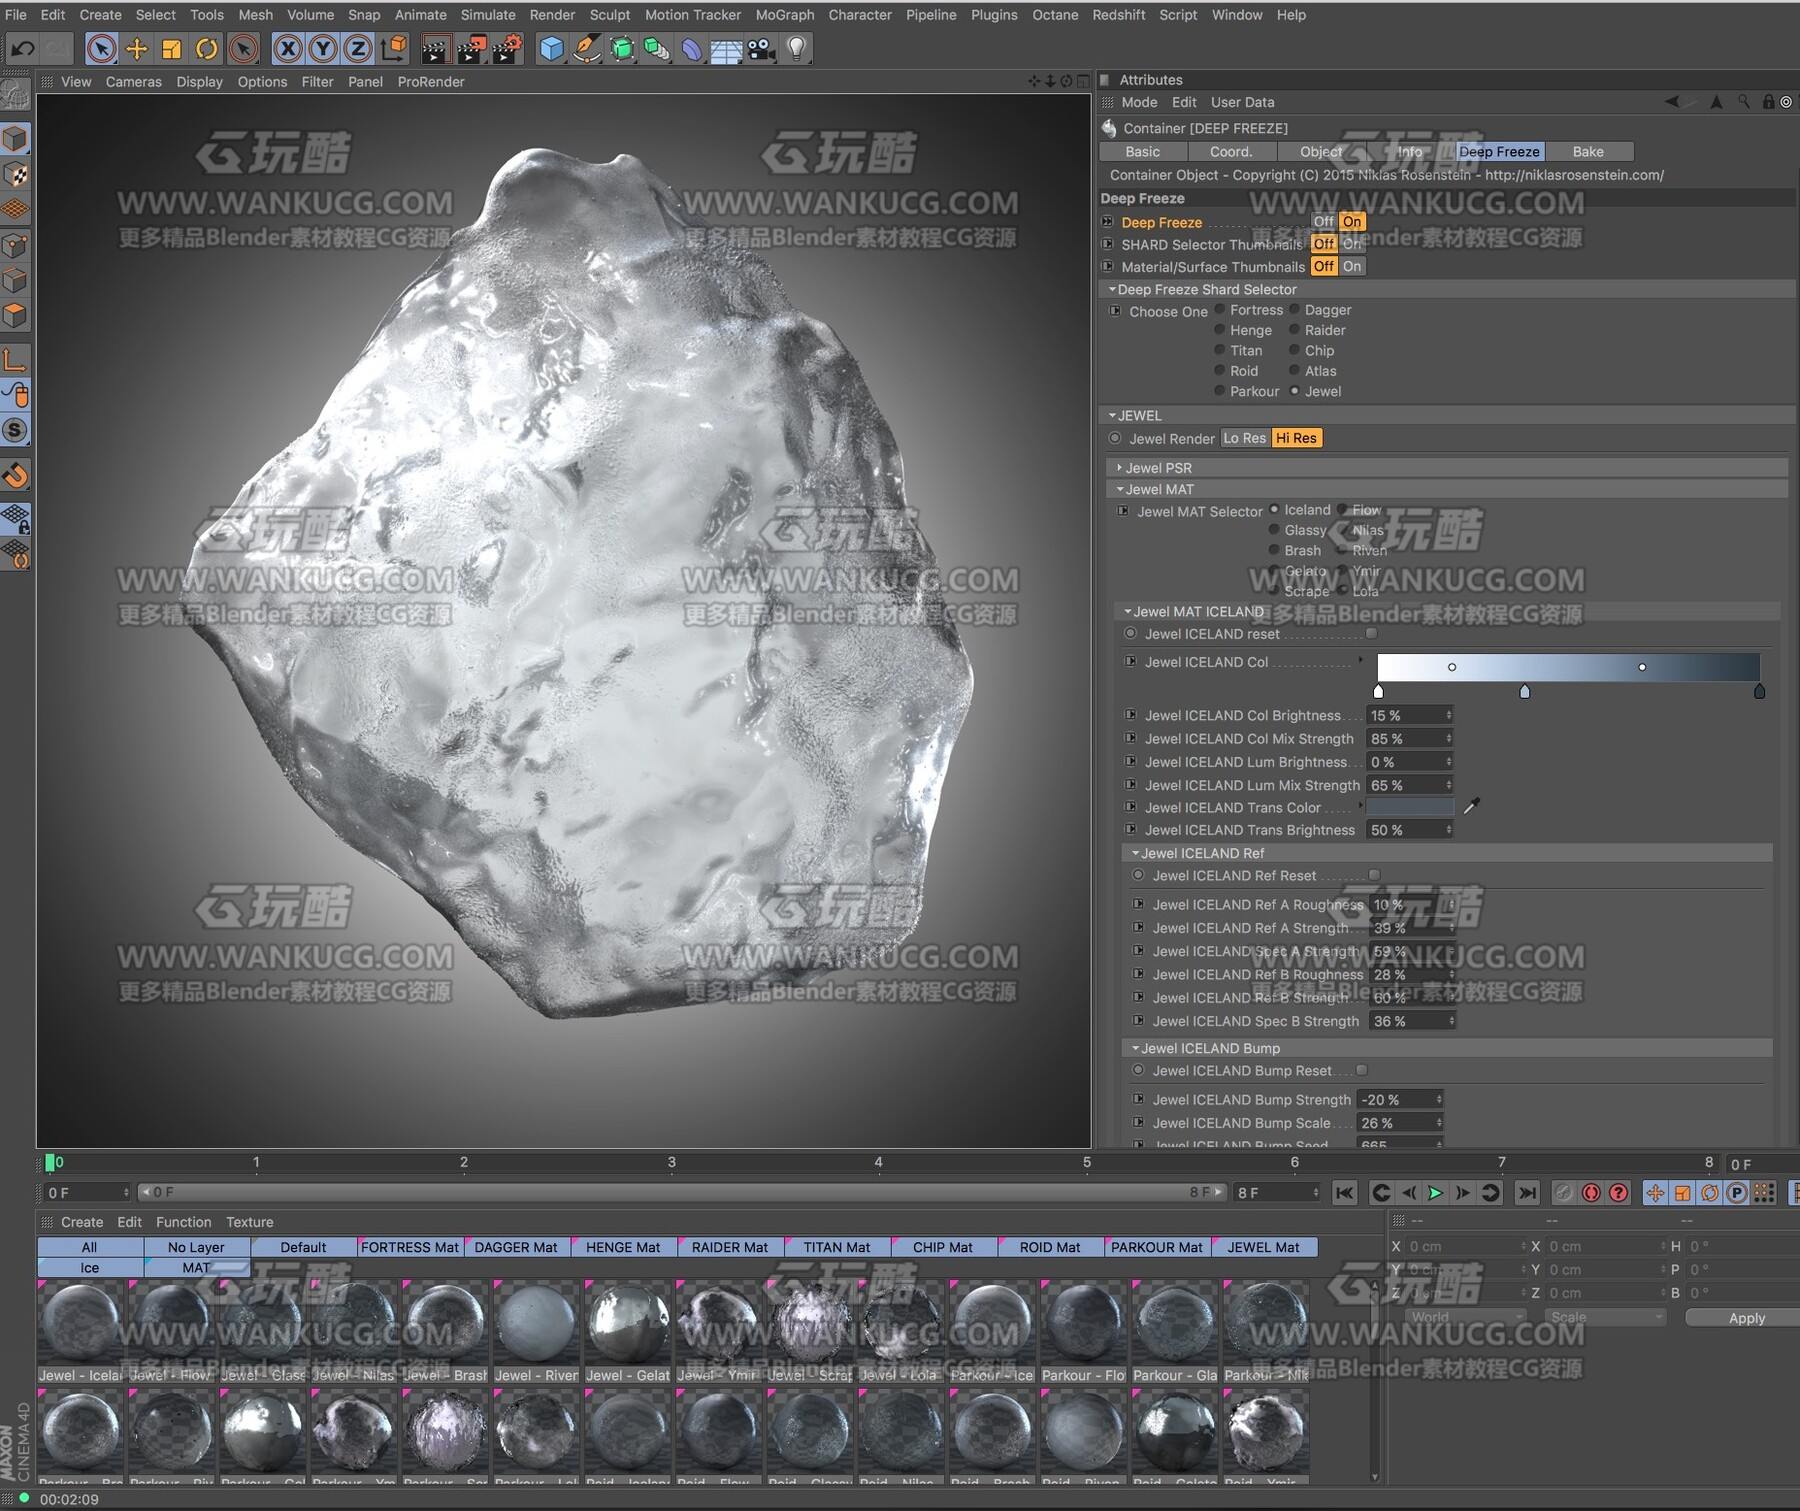The width and height of the screenshot is (1800, 1511).
Task: Select the Scale tool
Action: coord(172,48)
